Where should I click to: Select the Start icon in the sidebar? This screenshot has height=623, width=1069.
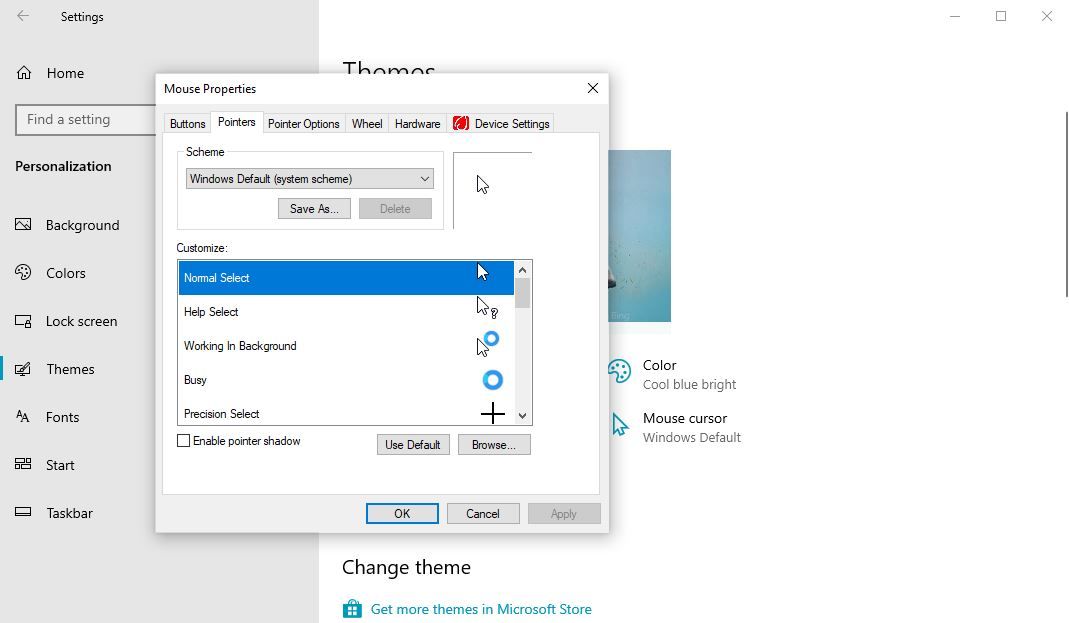tap(23, 465)
